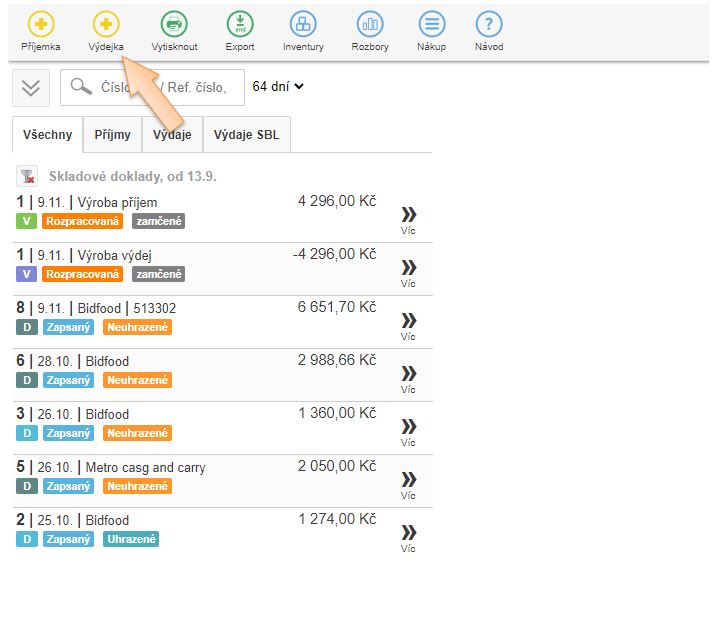Expand Víc for Výroba příjem row
Image resolution: width=715 pixels, height=629 pixels.
click(408, 219)
